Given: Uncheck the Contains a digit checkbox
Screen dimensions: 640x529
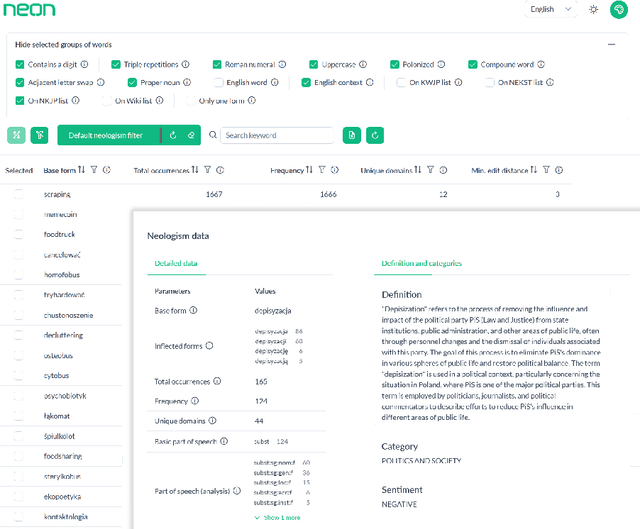Looking at the screenshot, I should coord(20,65).
